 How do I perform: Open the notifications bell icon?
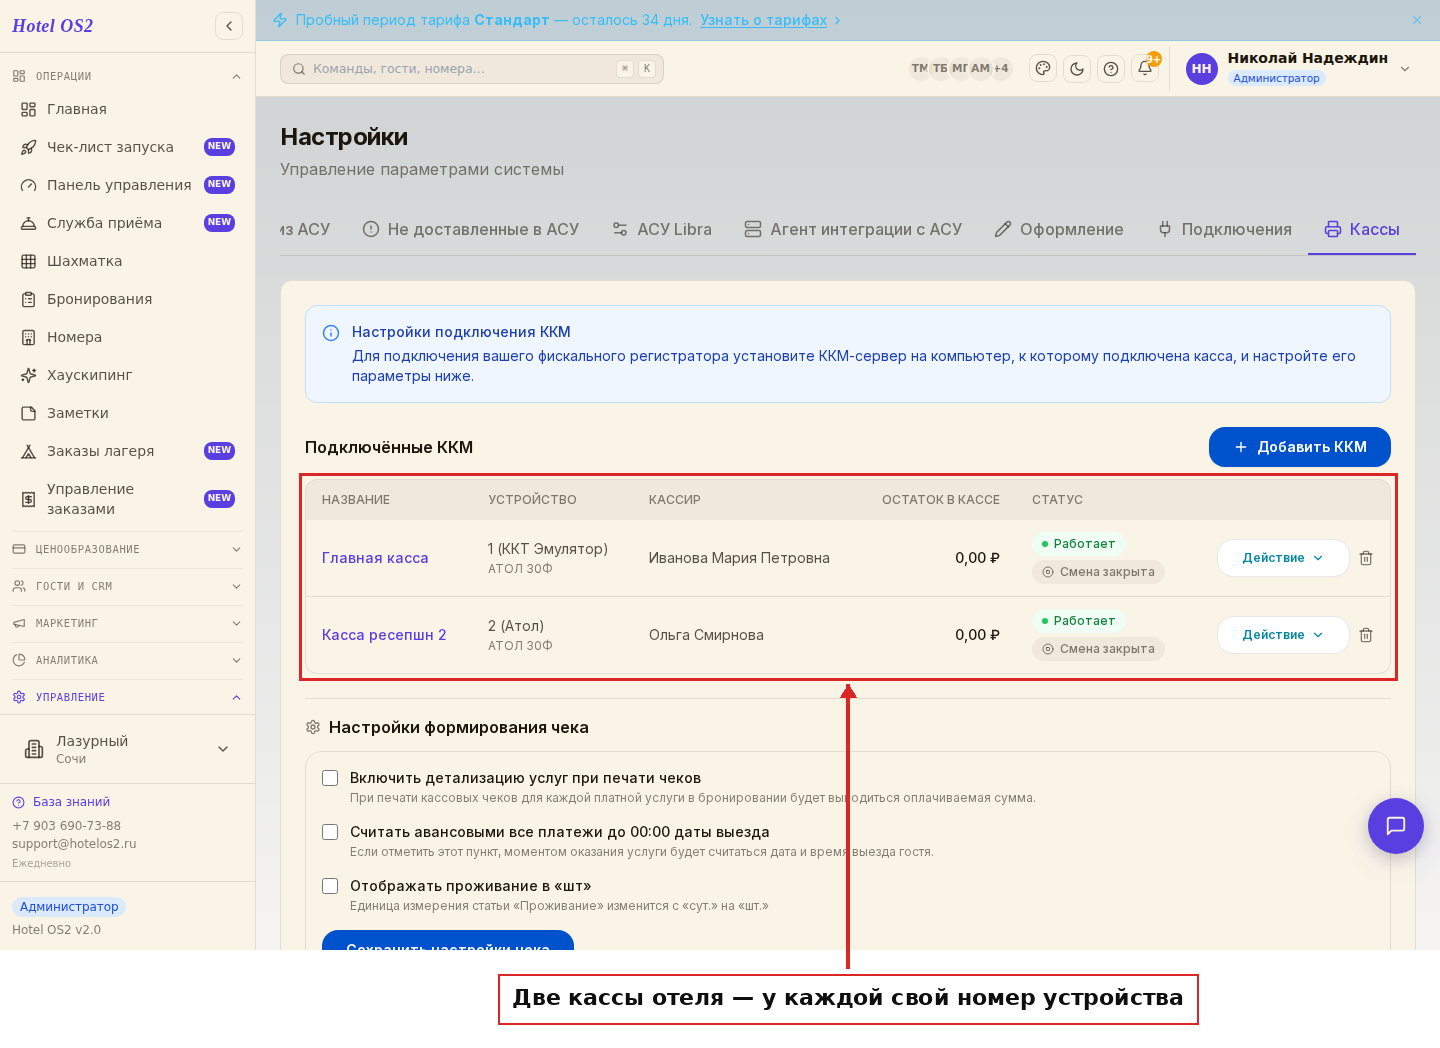pyautogui.click(x=1145, y=69)
